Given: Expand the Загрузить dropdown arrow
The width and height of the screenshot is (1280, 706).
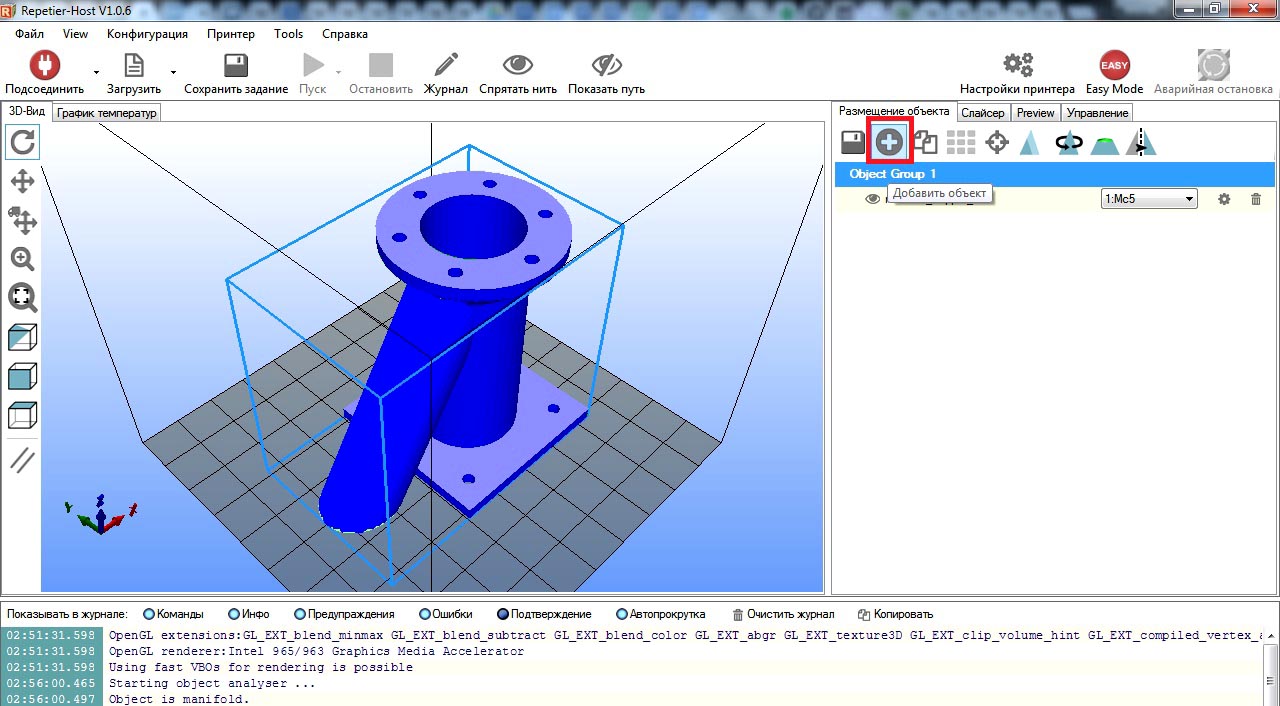Looking at the screenshot, I should 173,73.
